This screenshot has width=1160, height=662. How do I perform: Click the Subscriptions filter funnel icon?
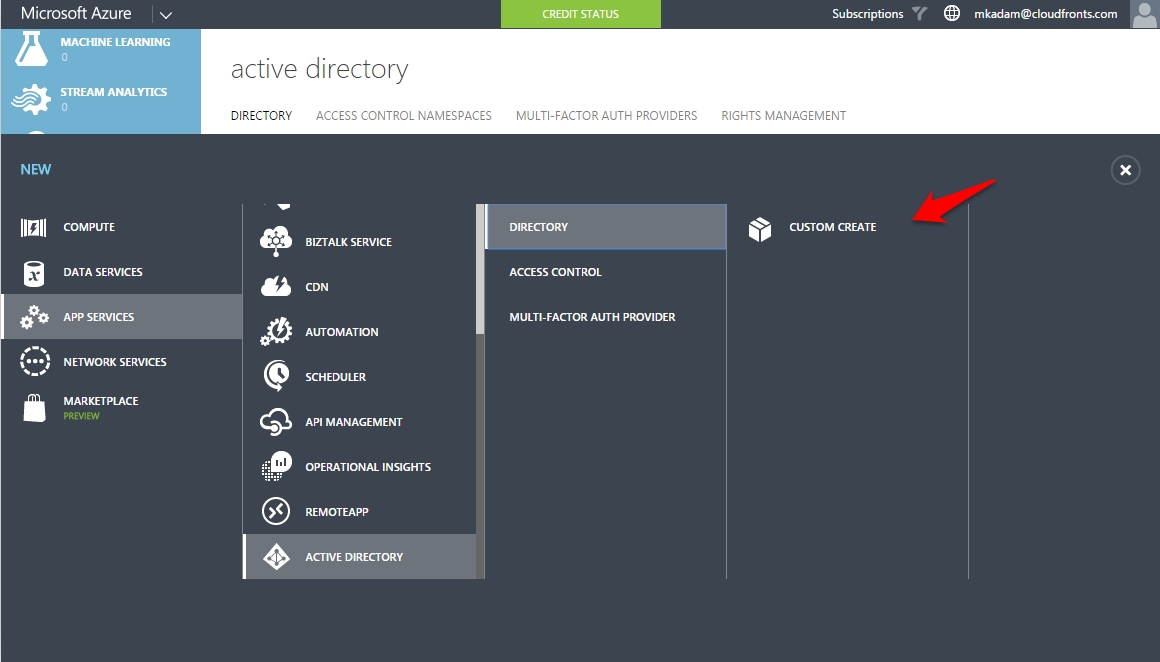pyautogui.click(x=919, y=13)
